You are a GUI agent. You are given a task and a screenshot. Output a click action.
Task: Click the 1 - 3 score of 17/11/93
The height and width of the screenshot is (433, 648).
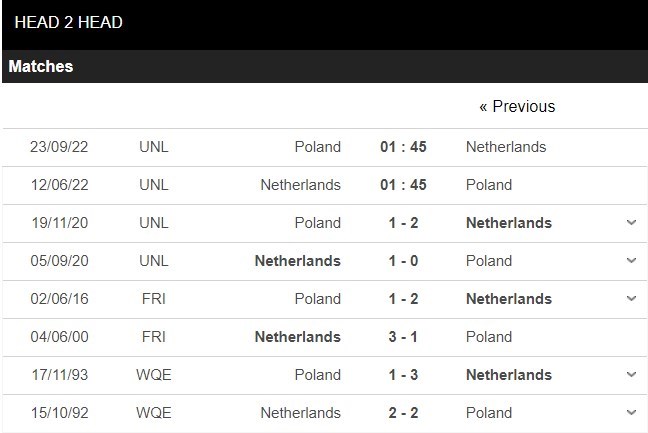[403, 375]
